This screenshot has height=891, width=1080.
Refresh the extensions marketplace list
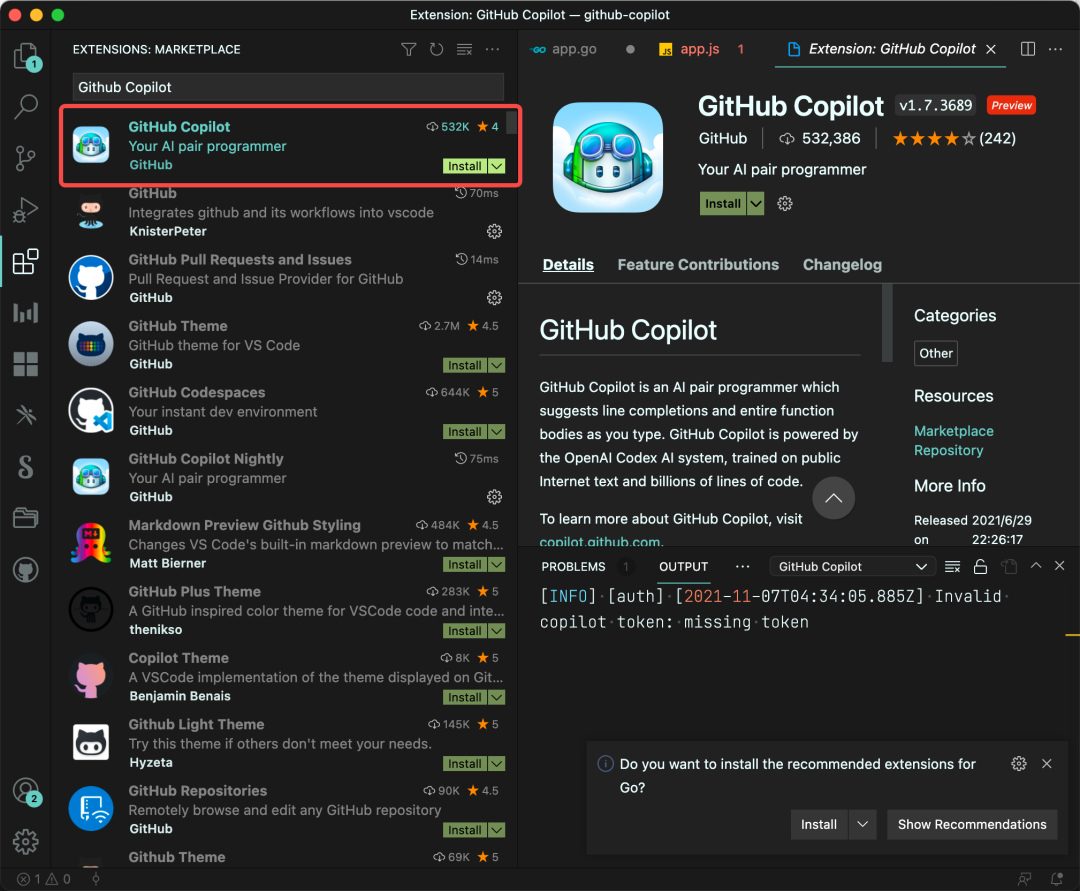point(436,48)
